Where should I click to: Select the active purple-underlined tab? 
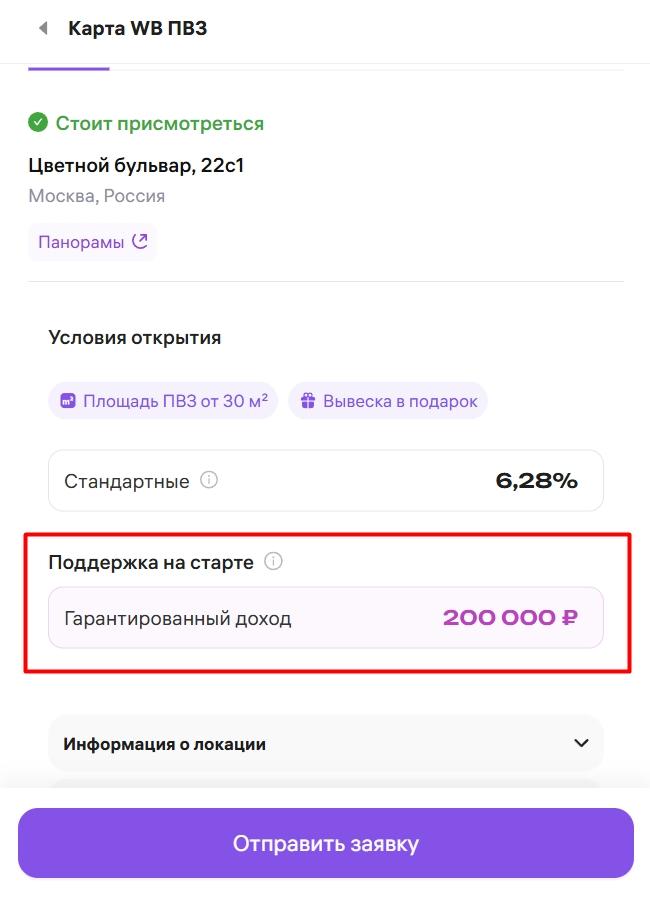(68, 68)
